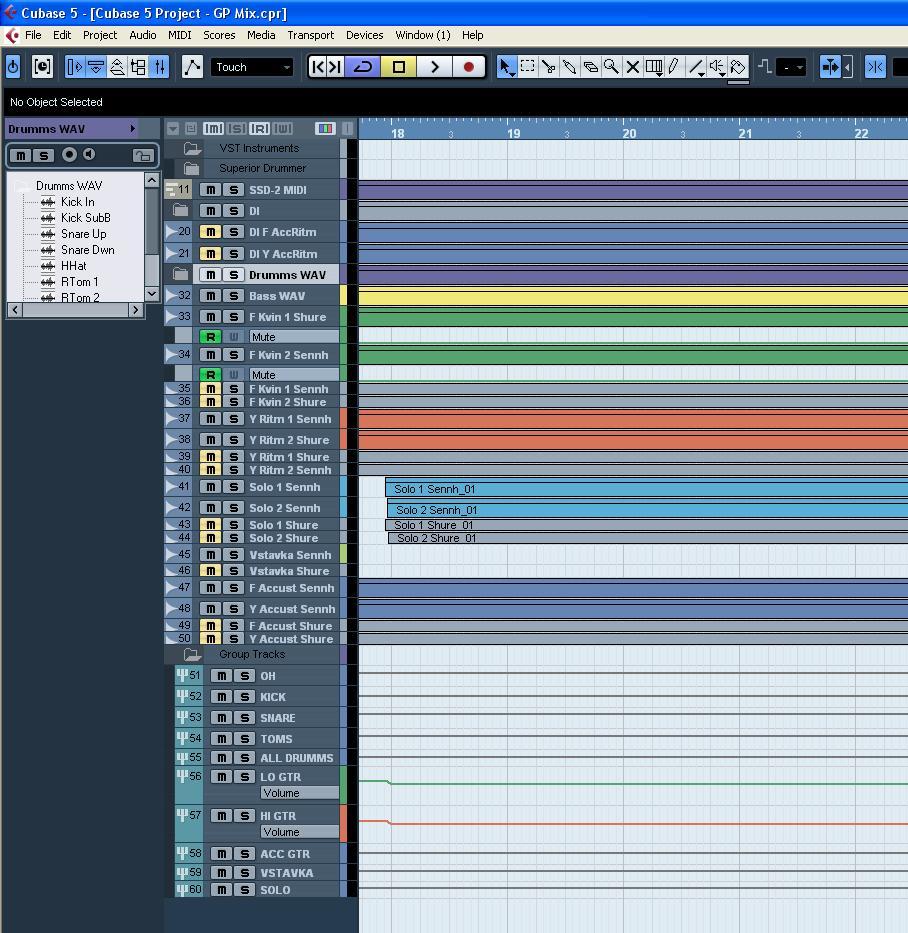The image size is (908, 933).
Task: Open the Window (1) menu
Action: [x=422, y=35]
